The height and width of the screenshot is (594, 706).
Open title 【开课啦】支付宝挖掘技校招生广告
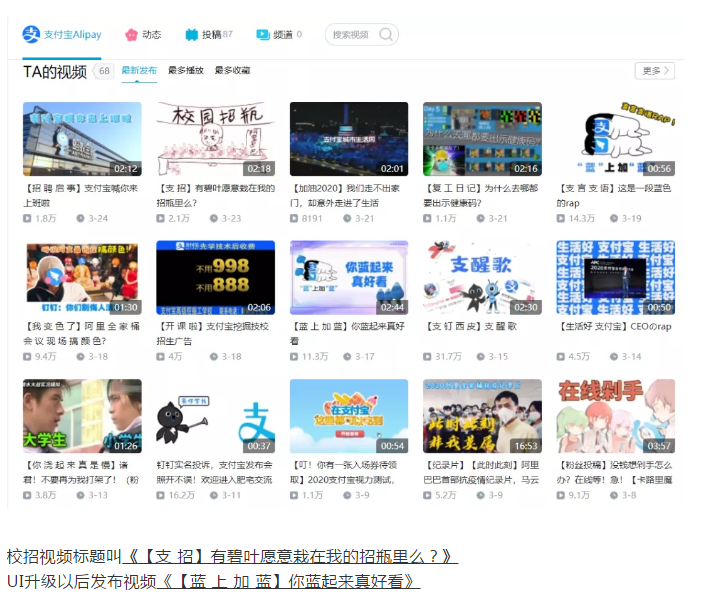pyautogui.click(x=213, y=334)
